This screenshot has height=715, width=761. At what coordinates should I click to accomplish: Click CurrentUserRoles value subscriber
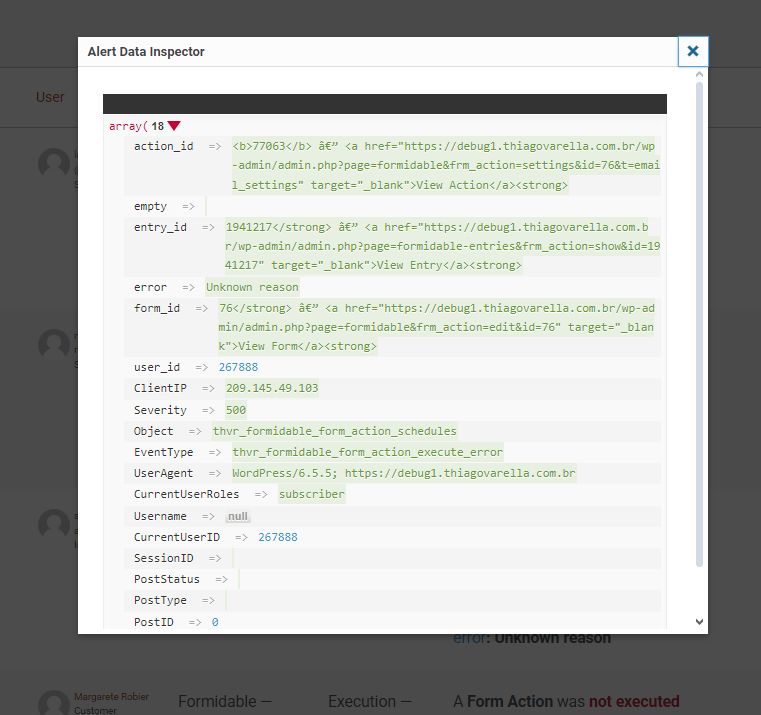[x=312, y=494]
